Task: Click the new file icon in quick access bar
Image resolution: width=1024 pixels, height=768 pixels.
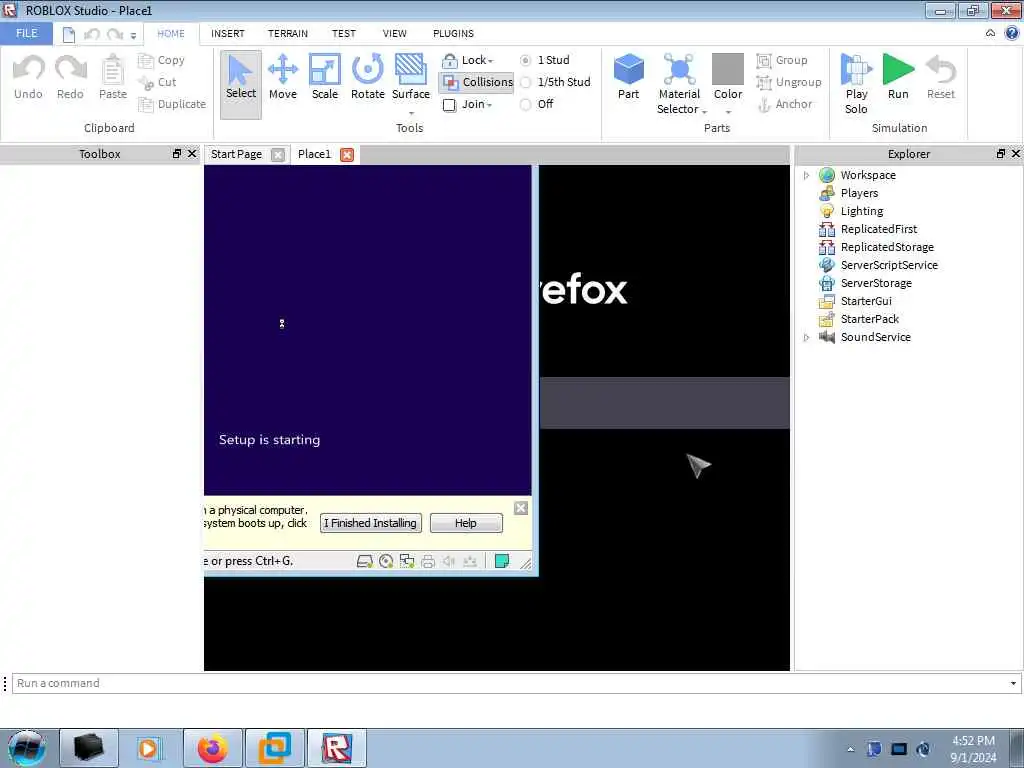Action: pos(69,35)
